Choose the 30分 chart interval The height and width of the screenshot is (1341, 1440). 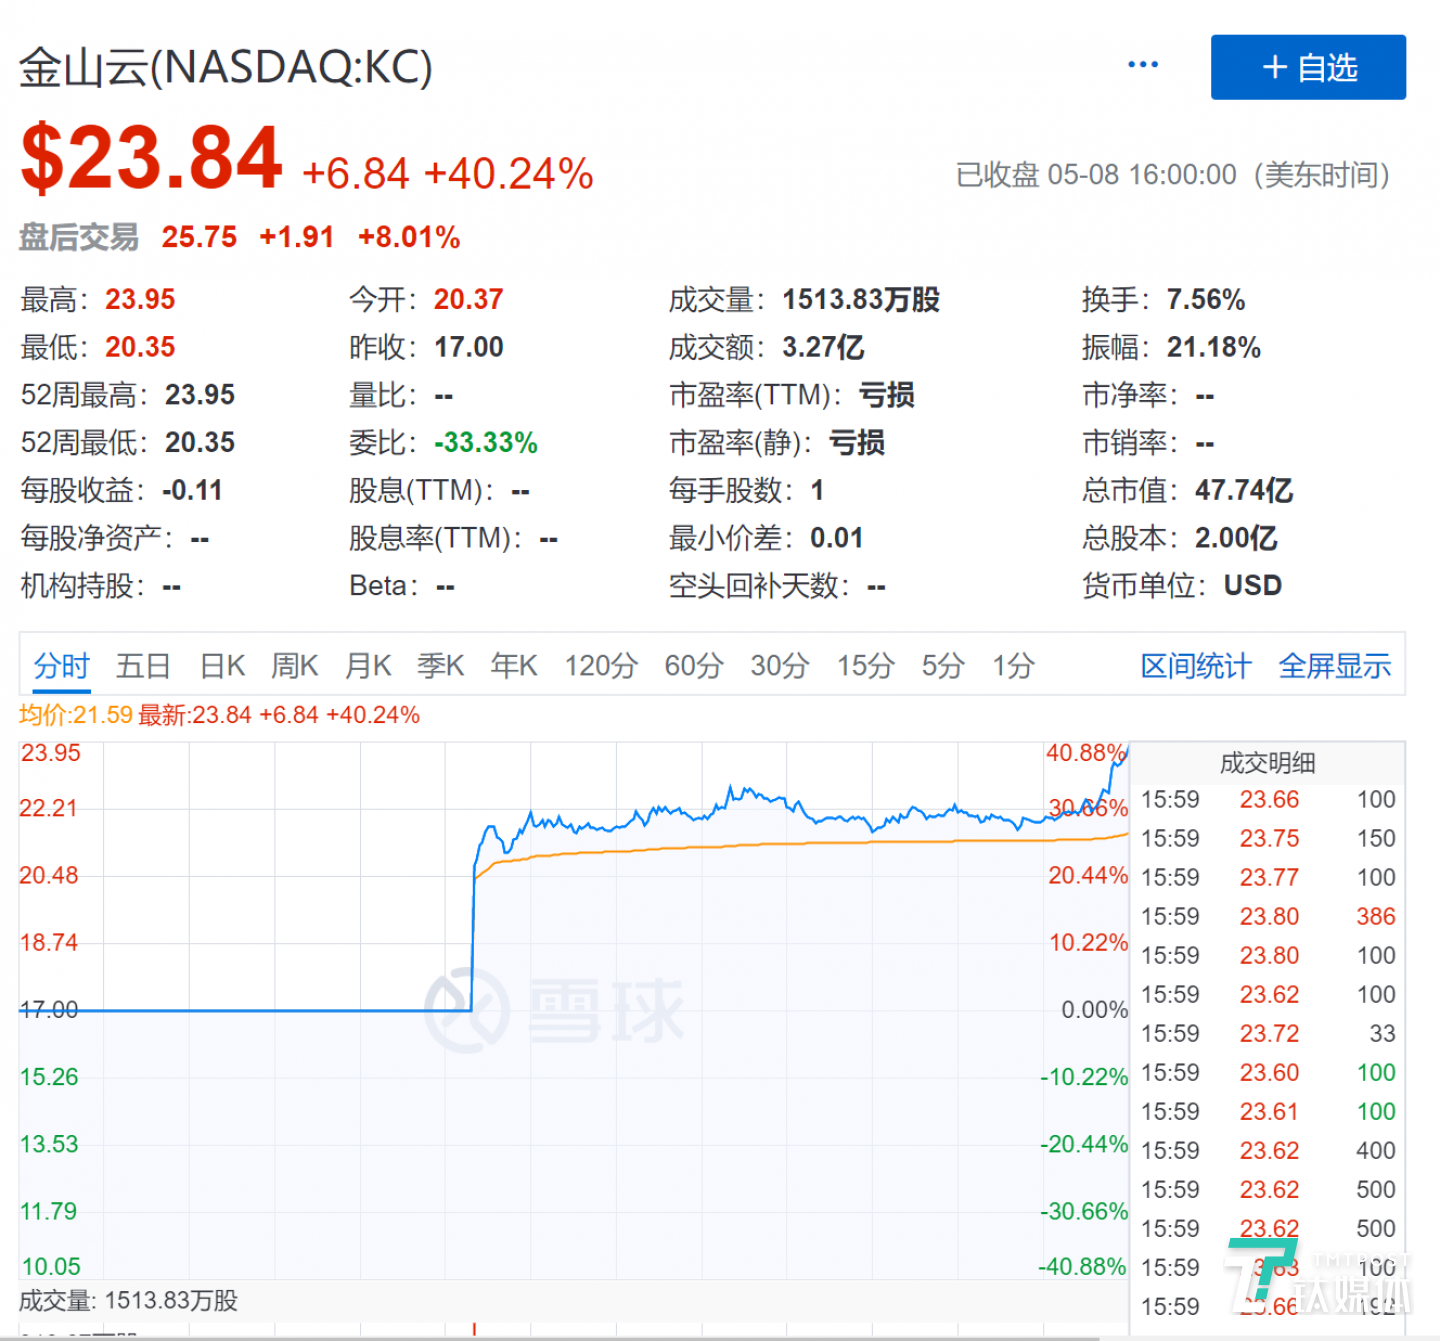pyautogui.click(x=780, y=666)
